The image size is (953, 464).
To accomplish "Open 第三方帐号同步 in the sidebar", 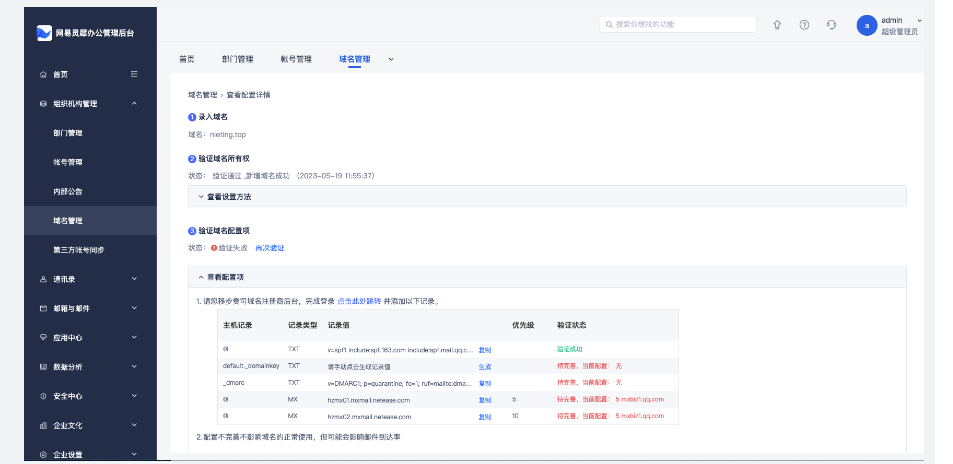I will (x=78, y=250).
